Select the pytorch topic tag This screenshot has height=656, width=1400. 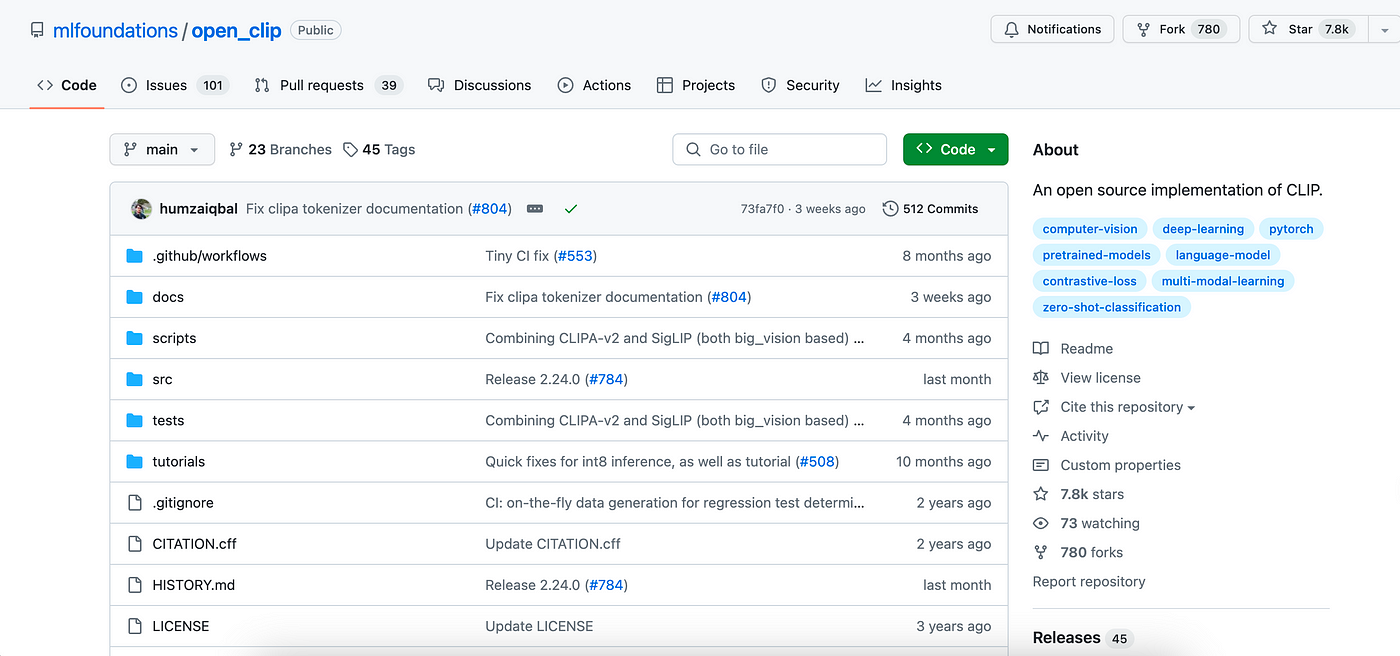pos(1291,229)
